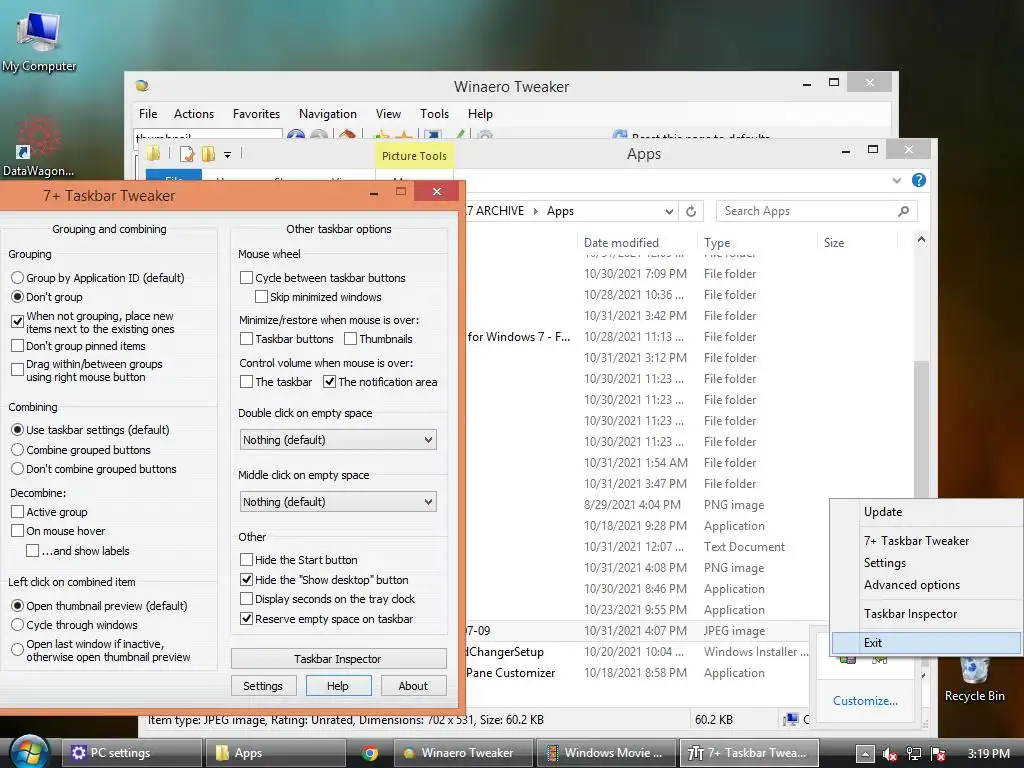Enable Drag within/between groups checkbox
This screenshot has width=1024, height=768.
pos(18,370)
